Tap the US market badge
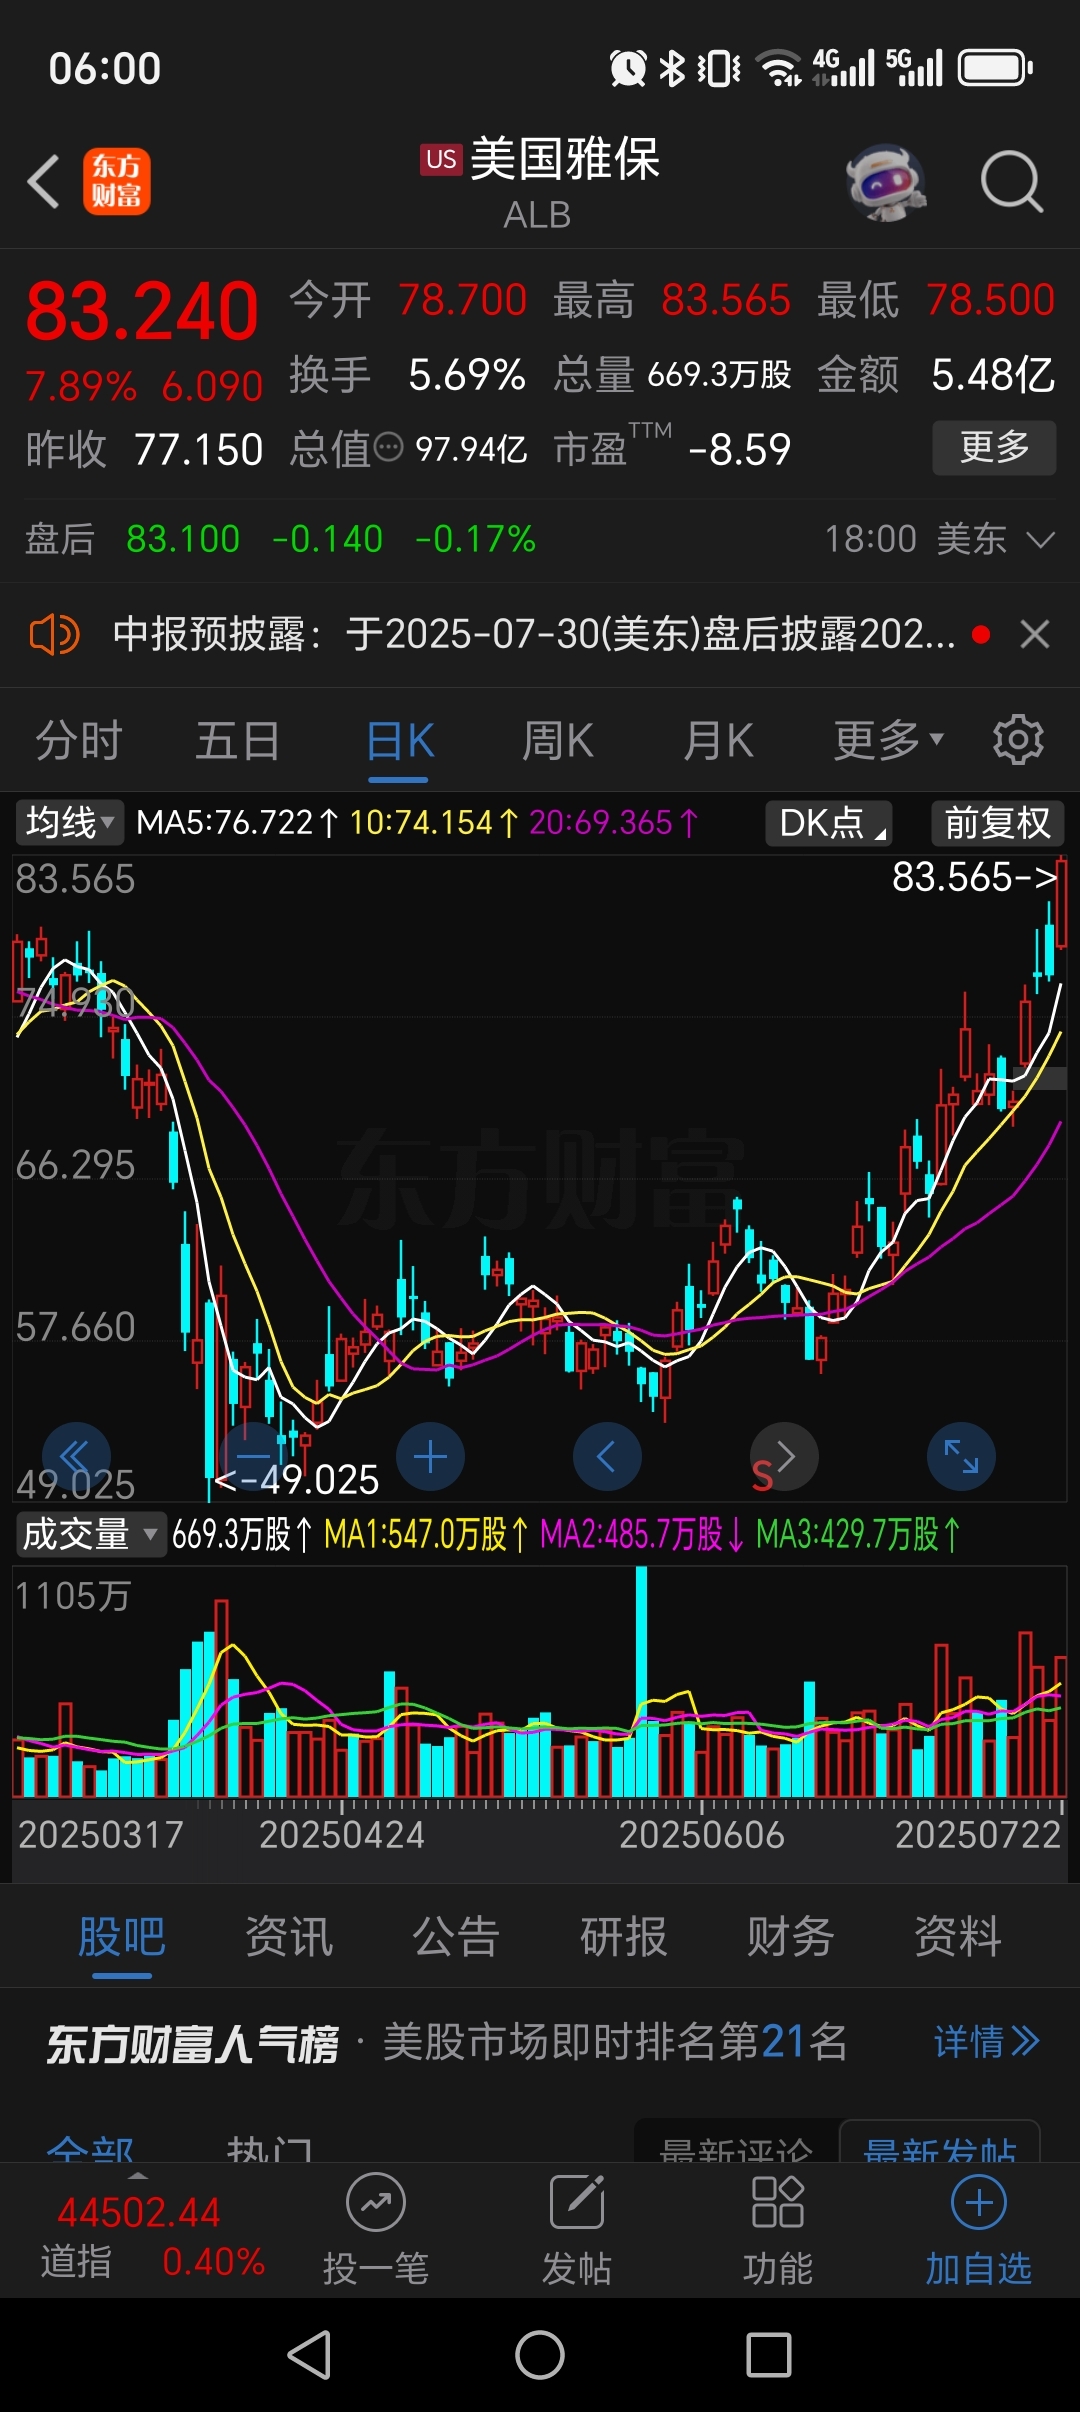The height and width of the screenshot is (2412, 1080). [x=441, y=159]
